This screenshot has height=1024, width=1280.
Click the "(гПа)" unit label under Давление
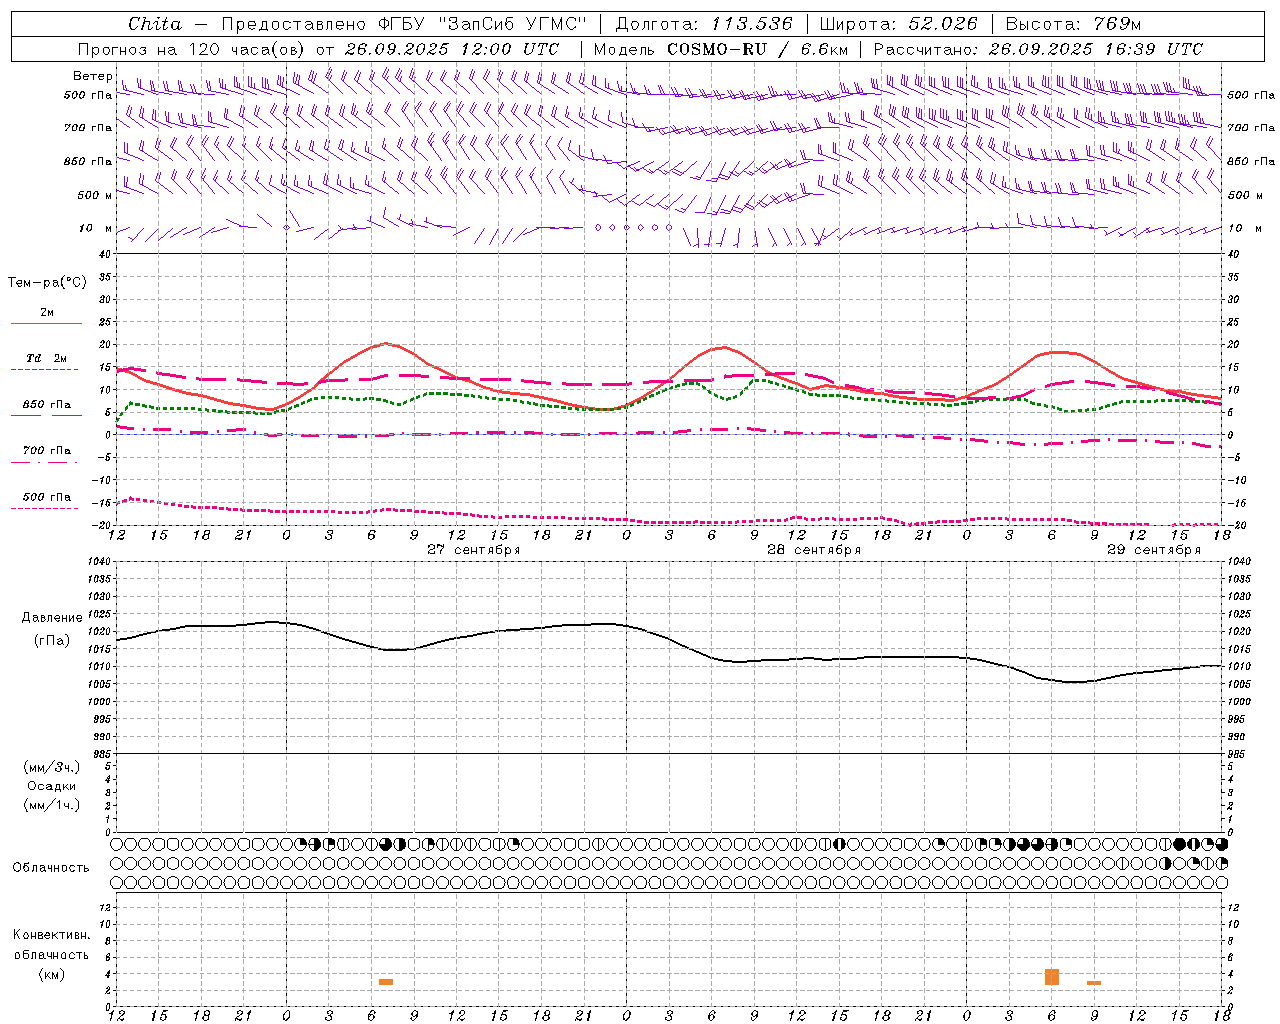[52, 640]
